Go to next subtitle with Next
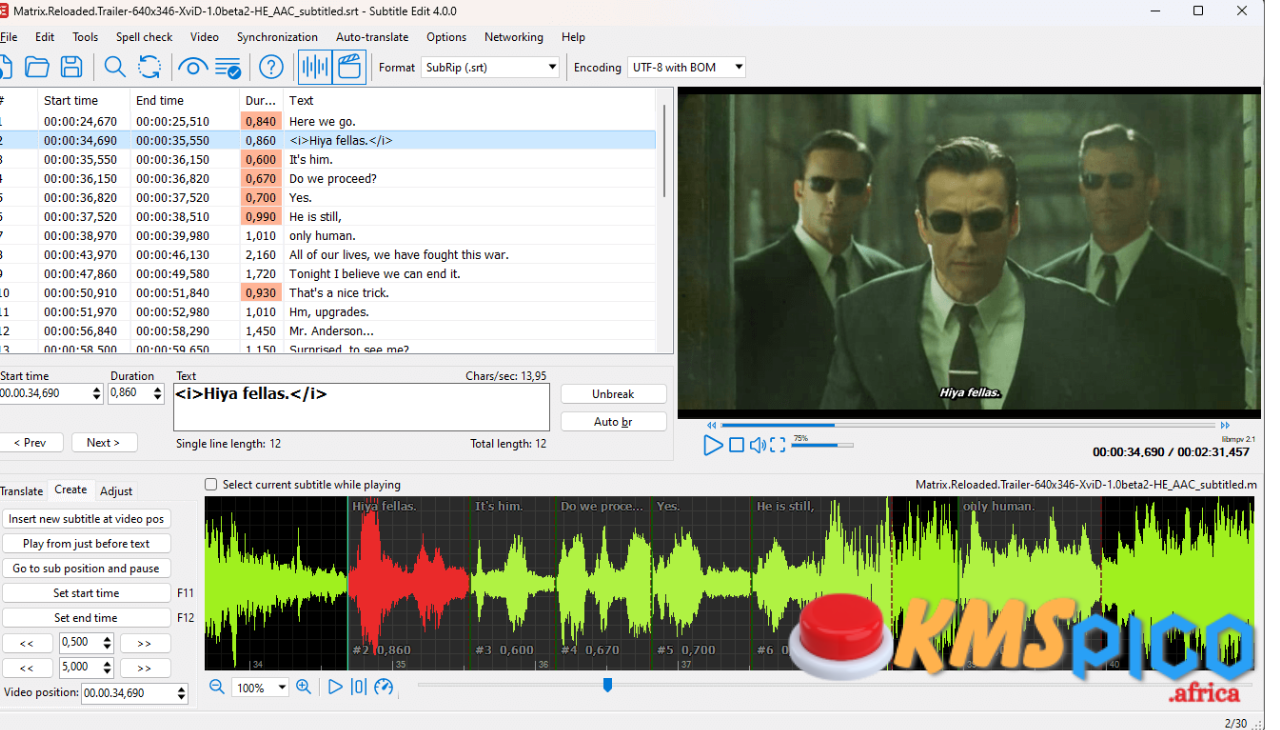The width and height of the screenshot is (1280, 730). [x=103, y=443]
